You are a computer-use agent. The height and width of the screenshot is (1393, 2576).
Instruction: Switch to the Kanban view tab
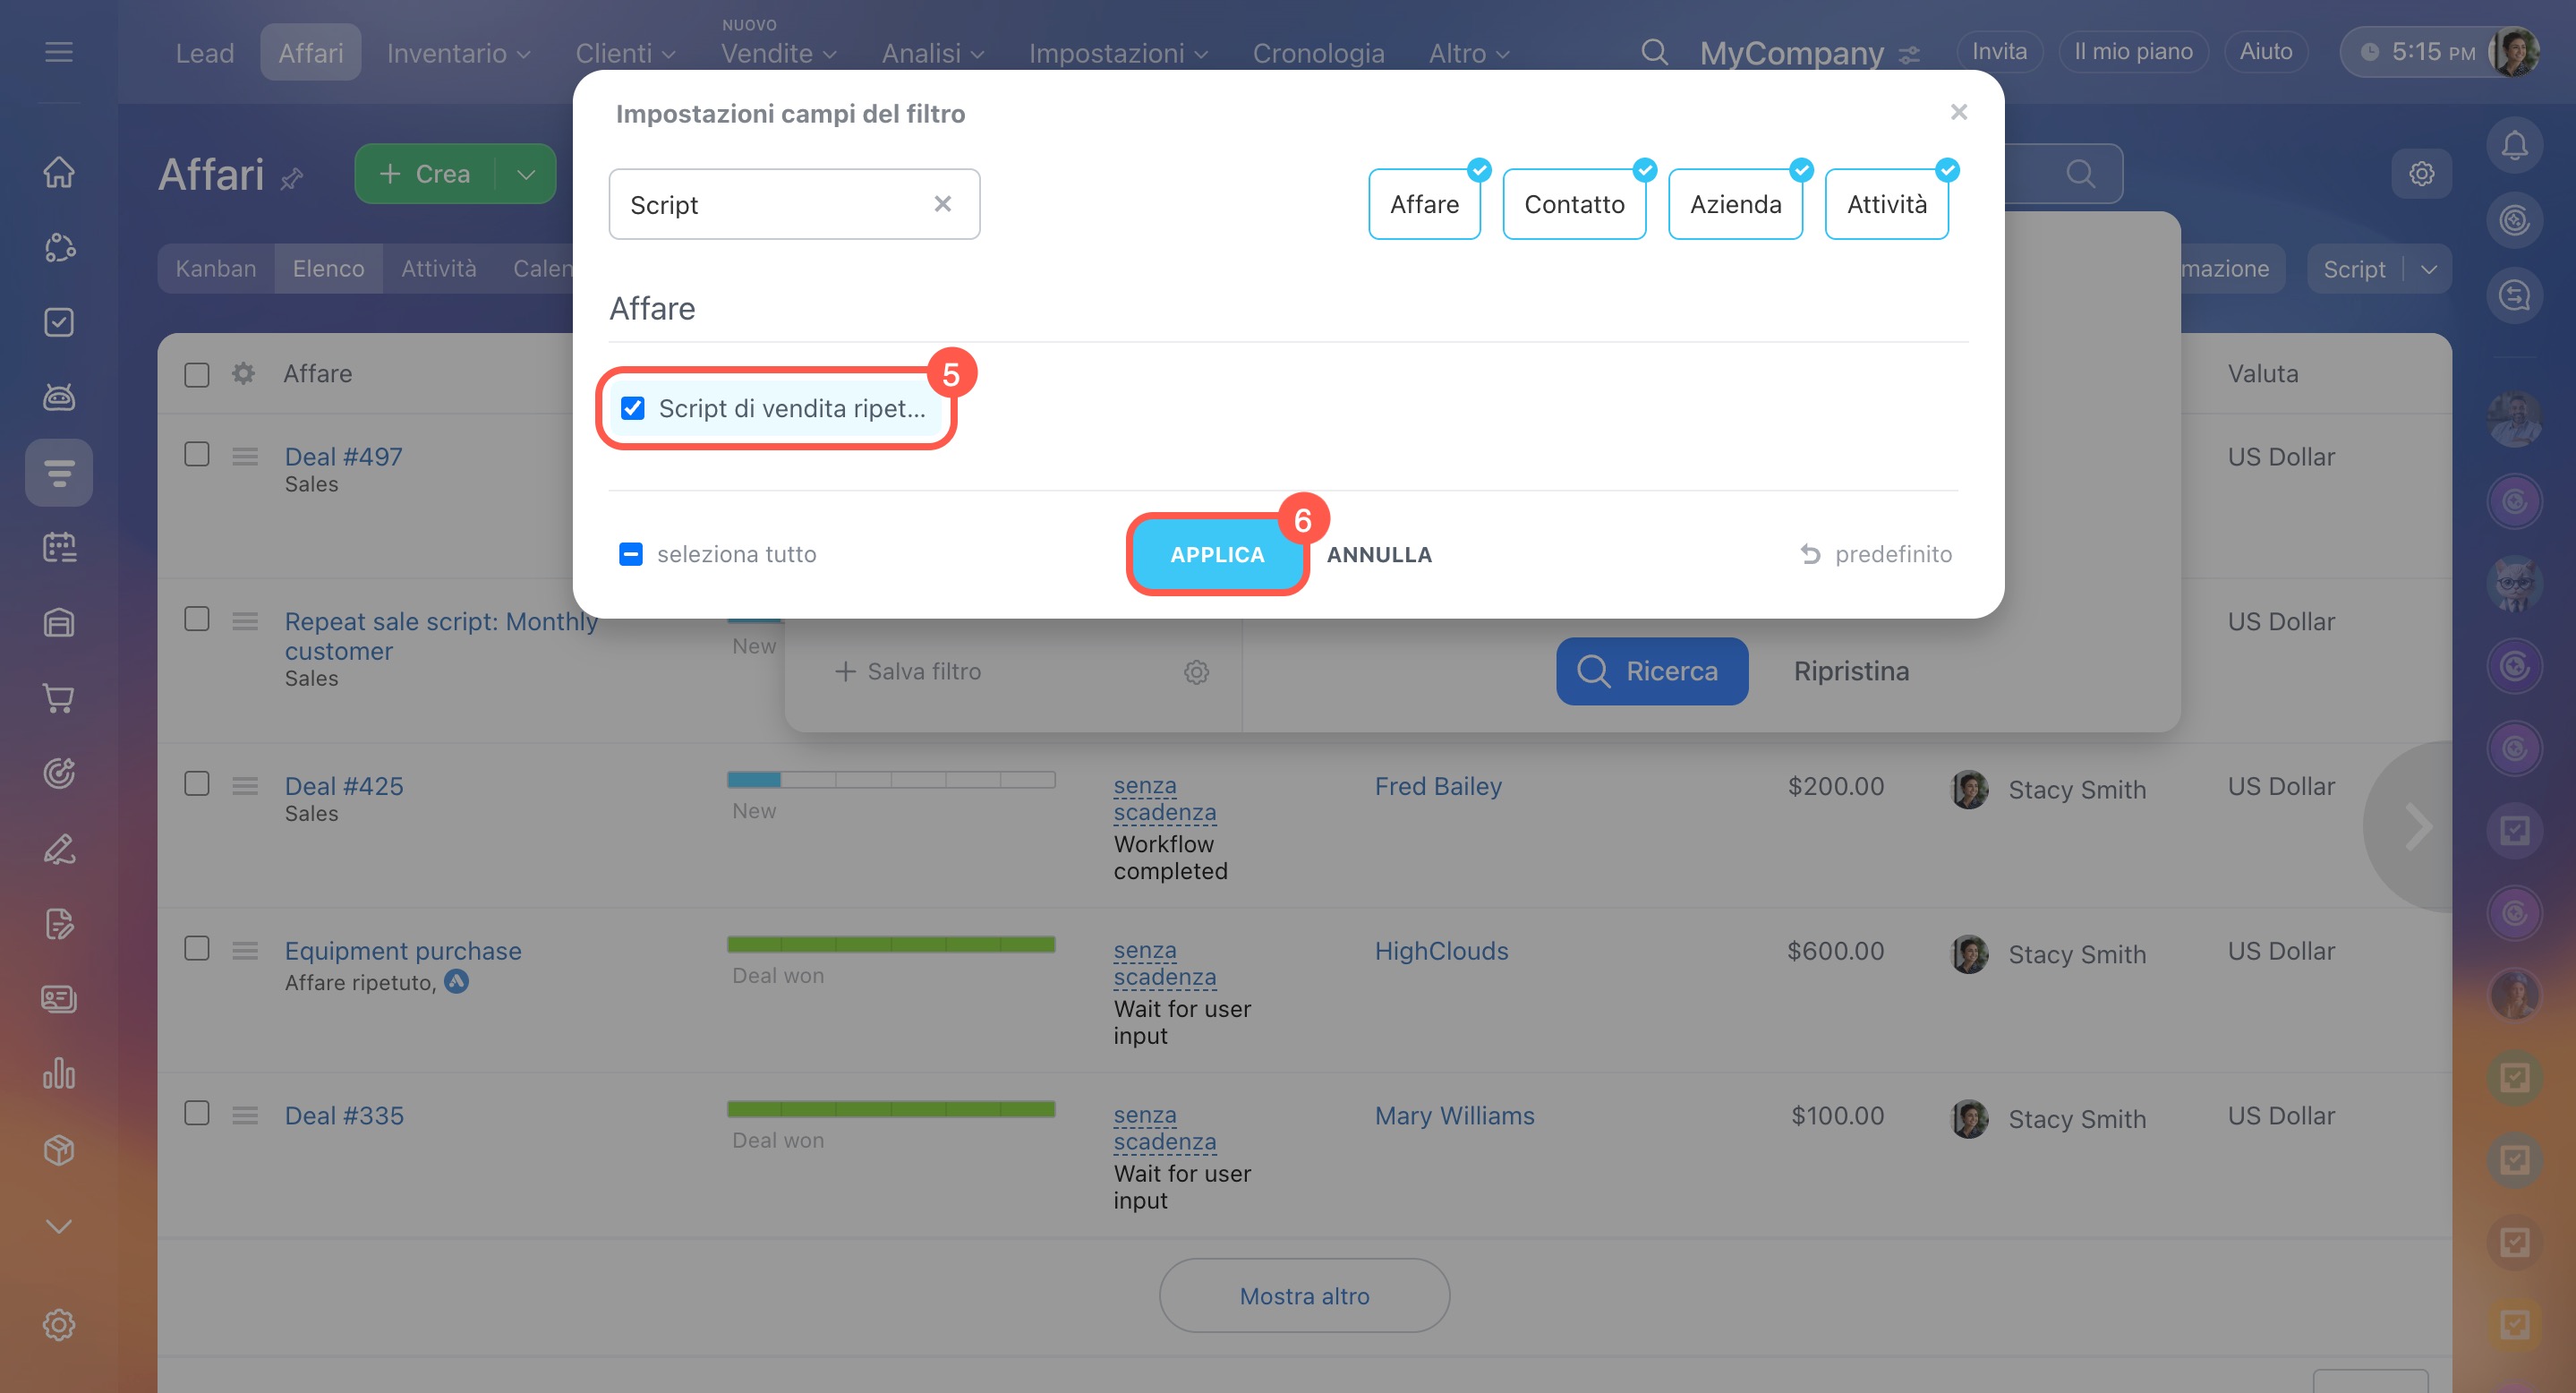coord(215,269)
